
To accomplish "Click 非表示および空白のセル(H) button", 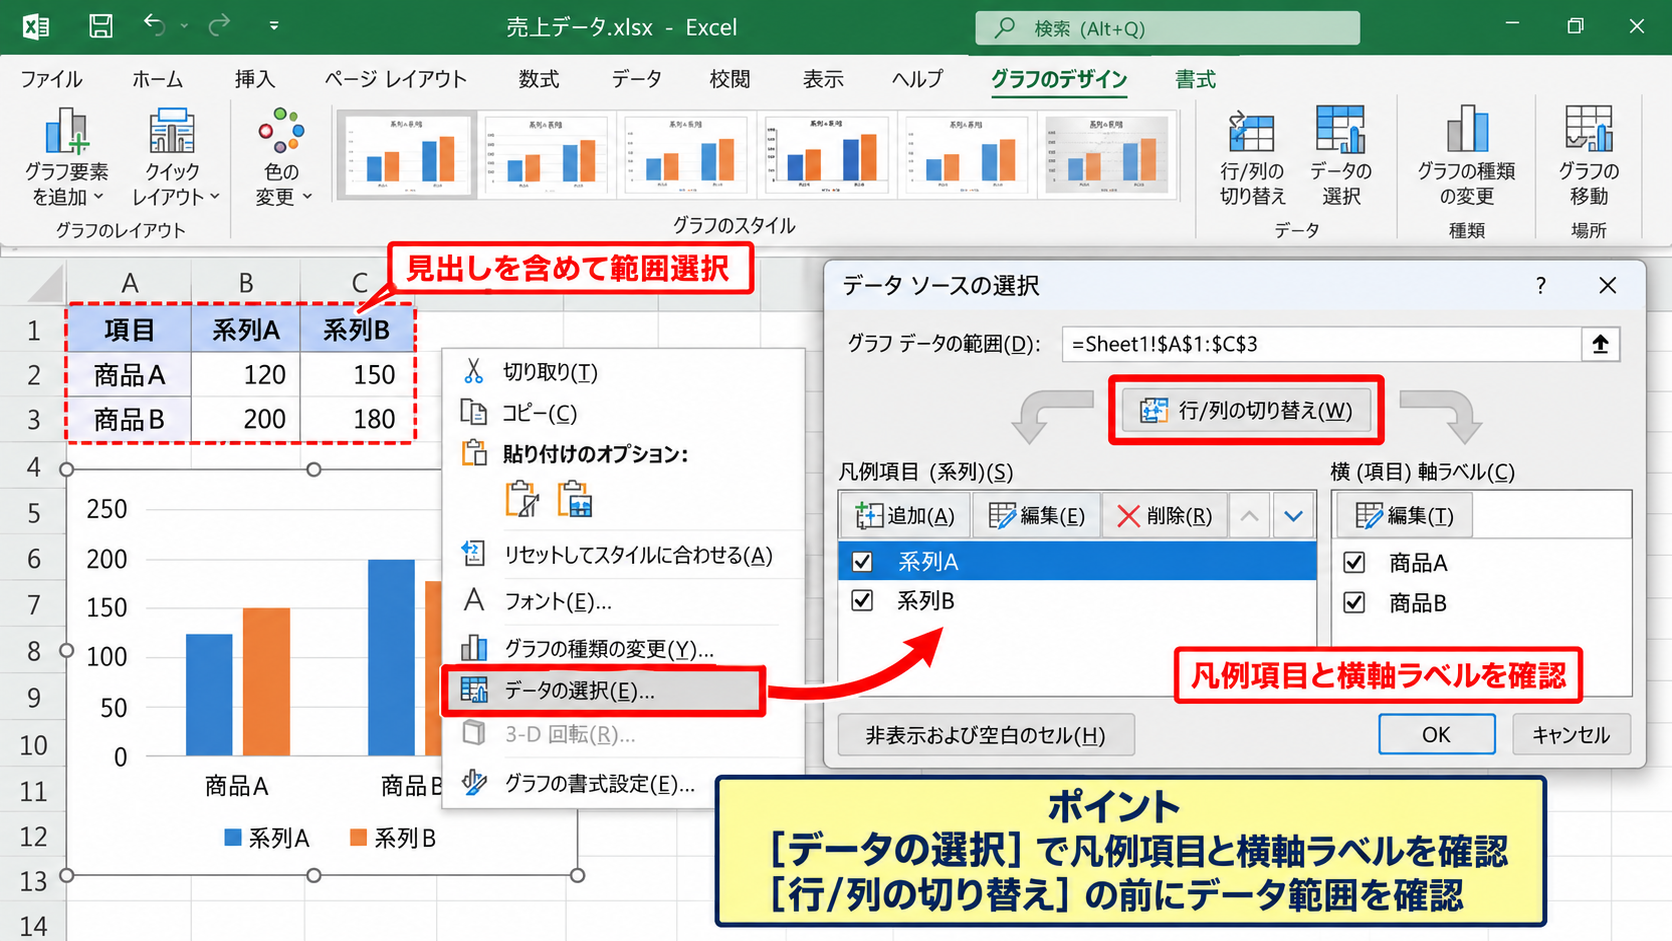I will (985, 735).
